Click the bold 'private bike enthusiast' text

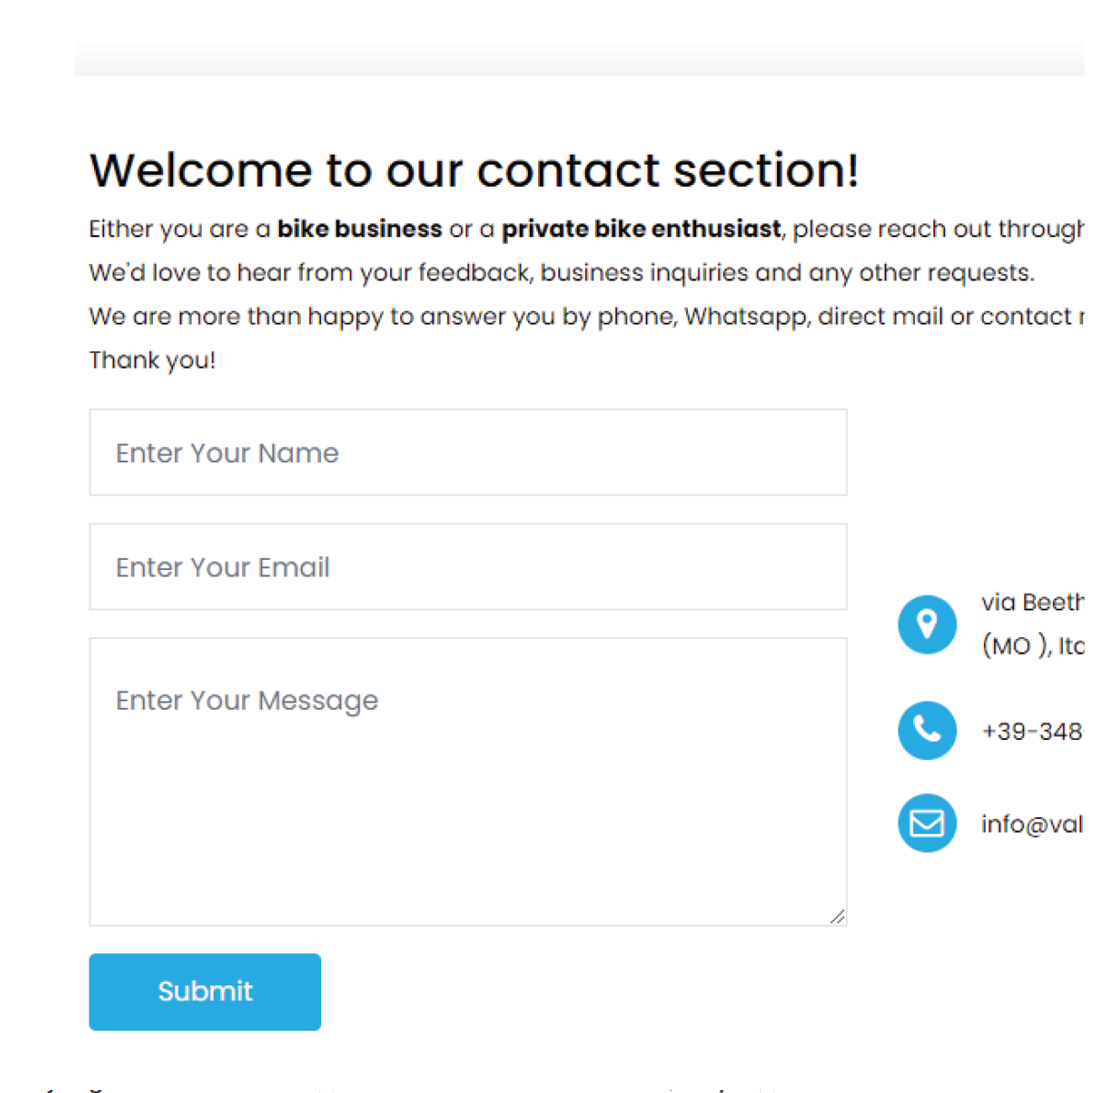[641, 229]
